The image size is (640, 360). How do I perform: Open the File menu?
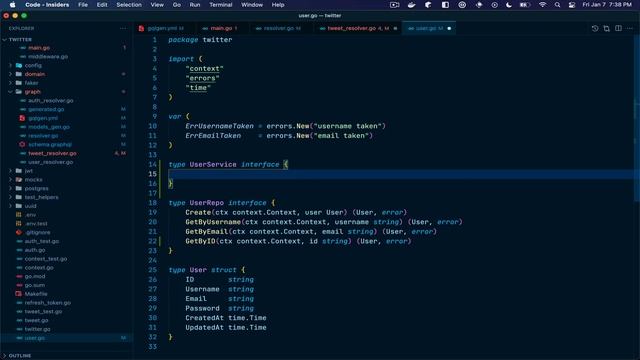click(x=83, y=5)
